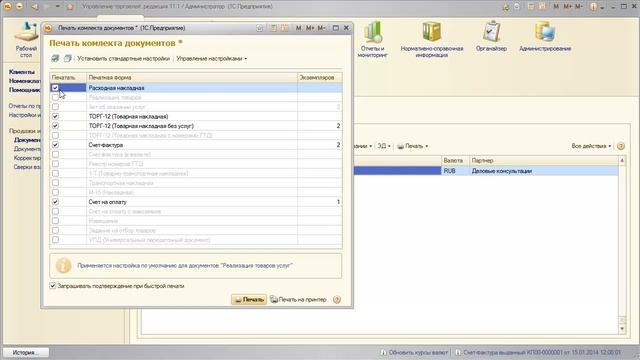Select the УПД (Универсальный передаточный документ) row
640x360 pixels.
tap(196, 240)
